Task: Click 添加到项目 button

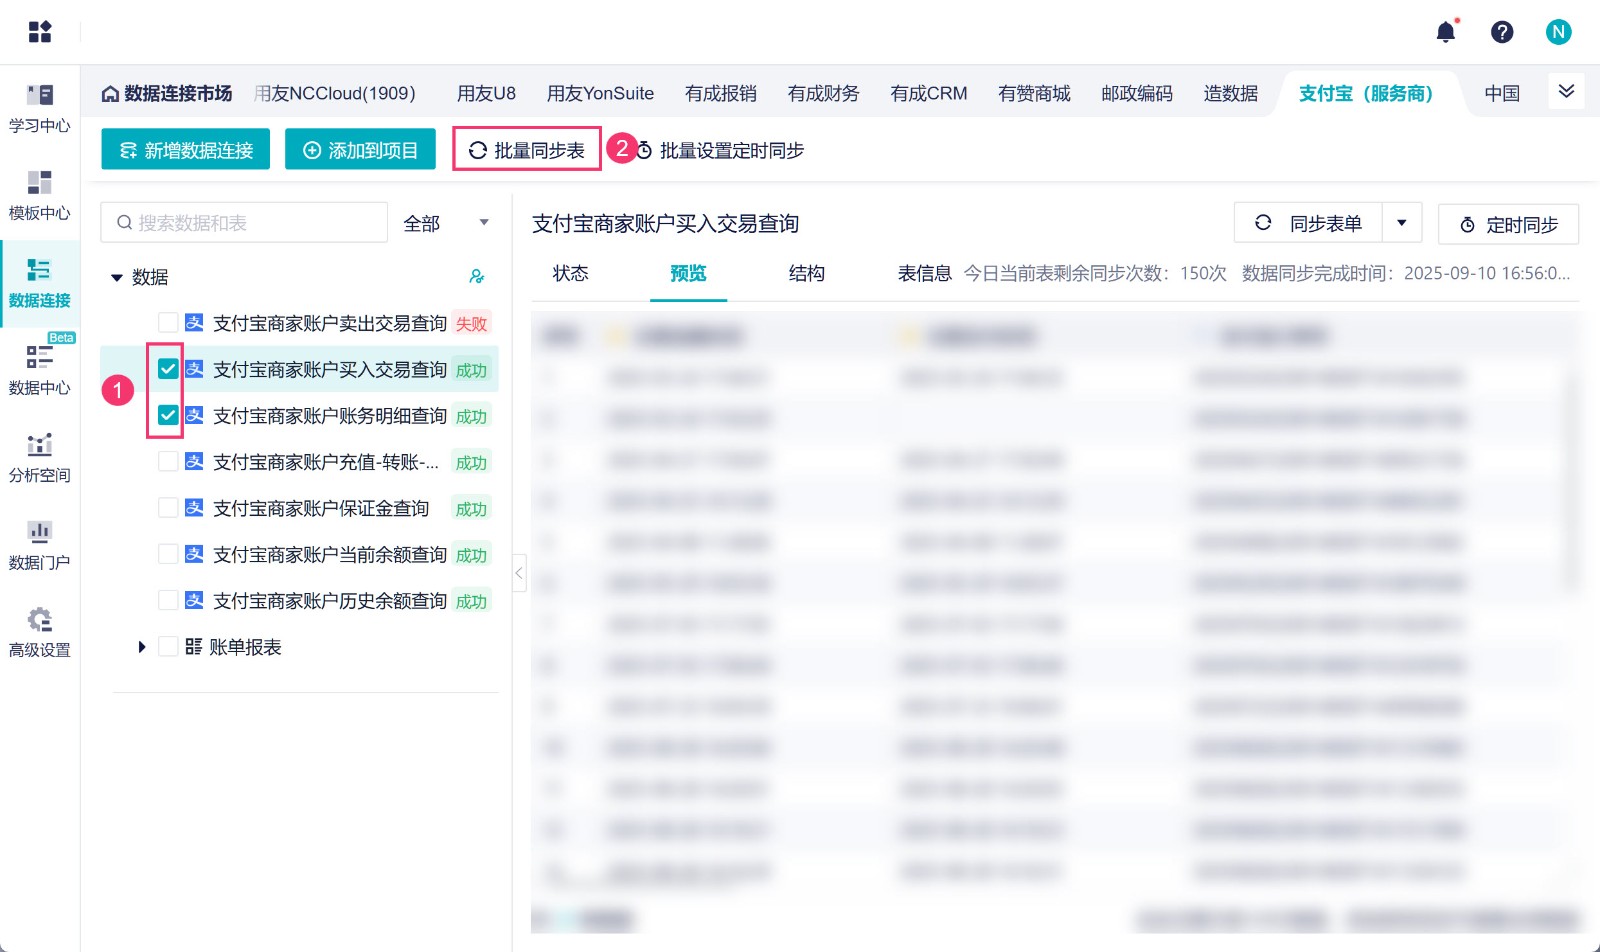Action: 360,149
